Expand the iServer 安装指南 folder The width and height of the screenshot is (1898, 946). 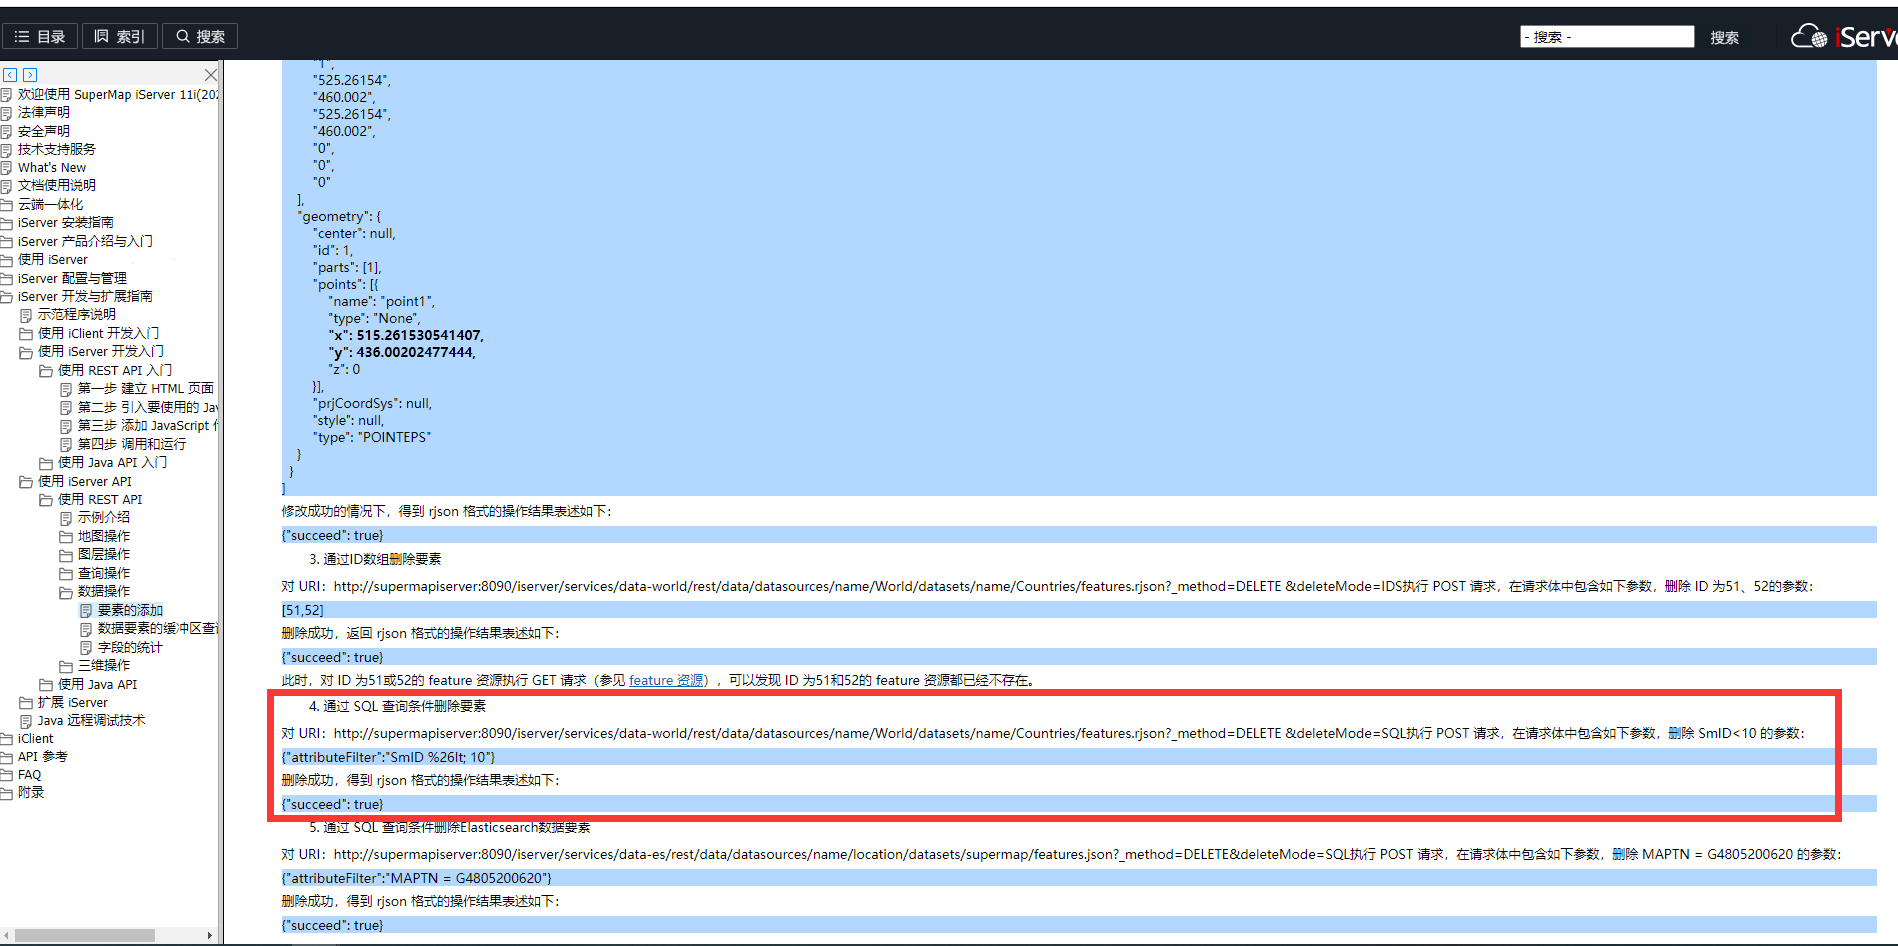click(x=6, y=223)
